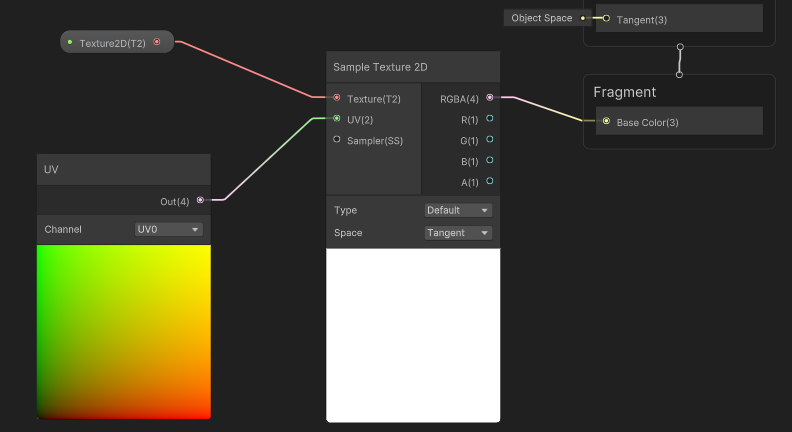Click the Object Space label
Viewport: 792px width, 432px height.
pos(541,18)
